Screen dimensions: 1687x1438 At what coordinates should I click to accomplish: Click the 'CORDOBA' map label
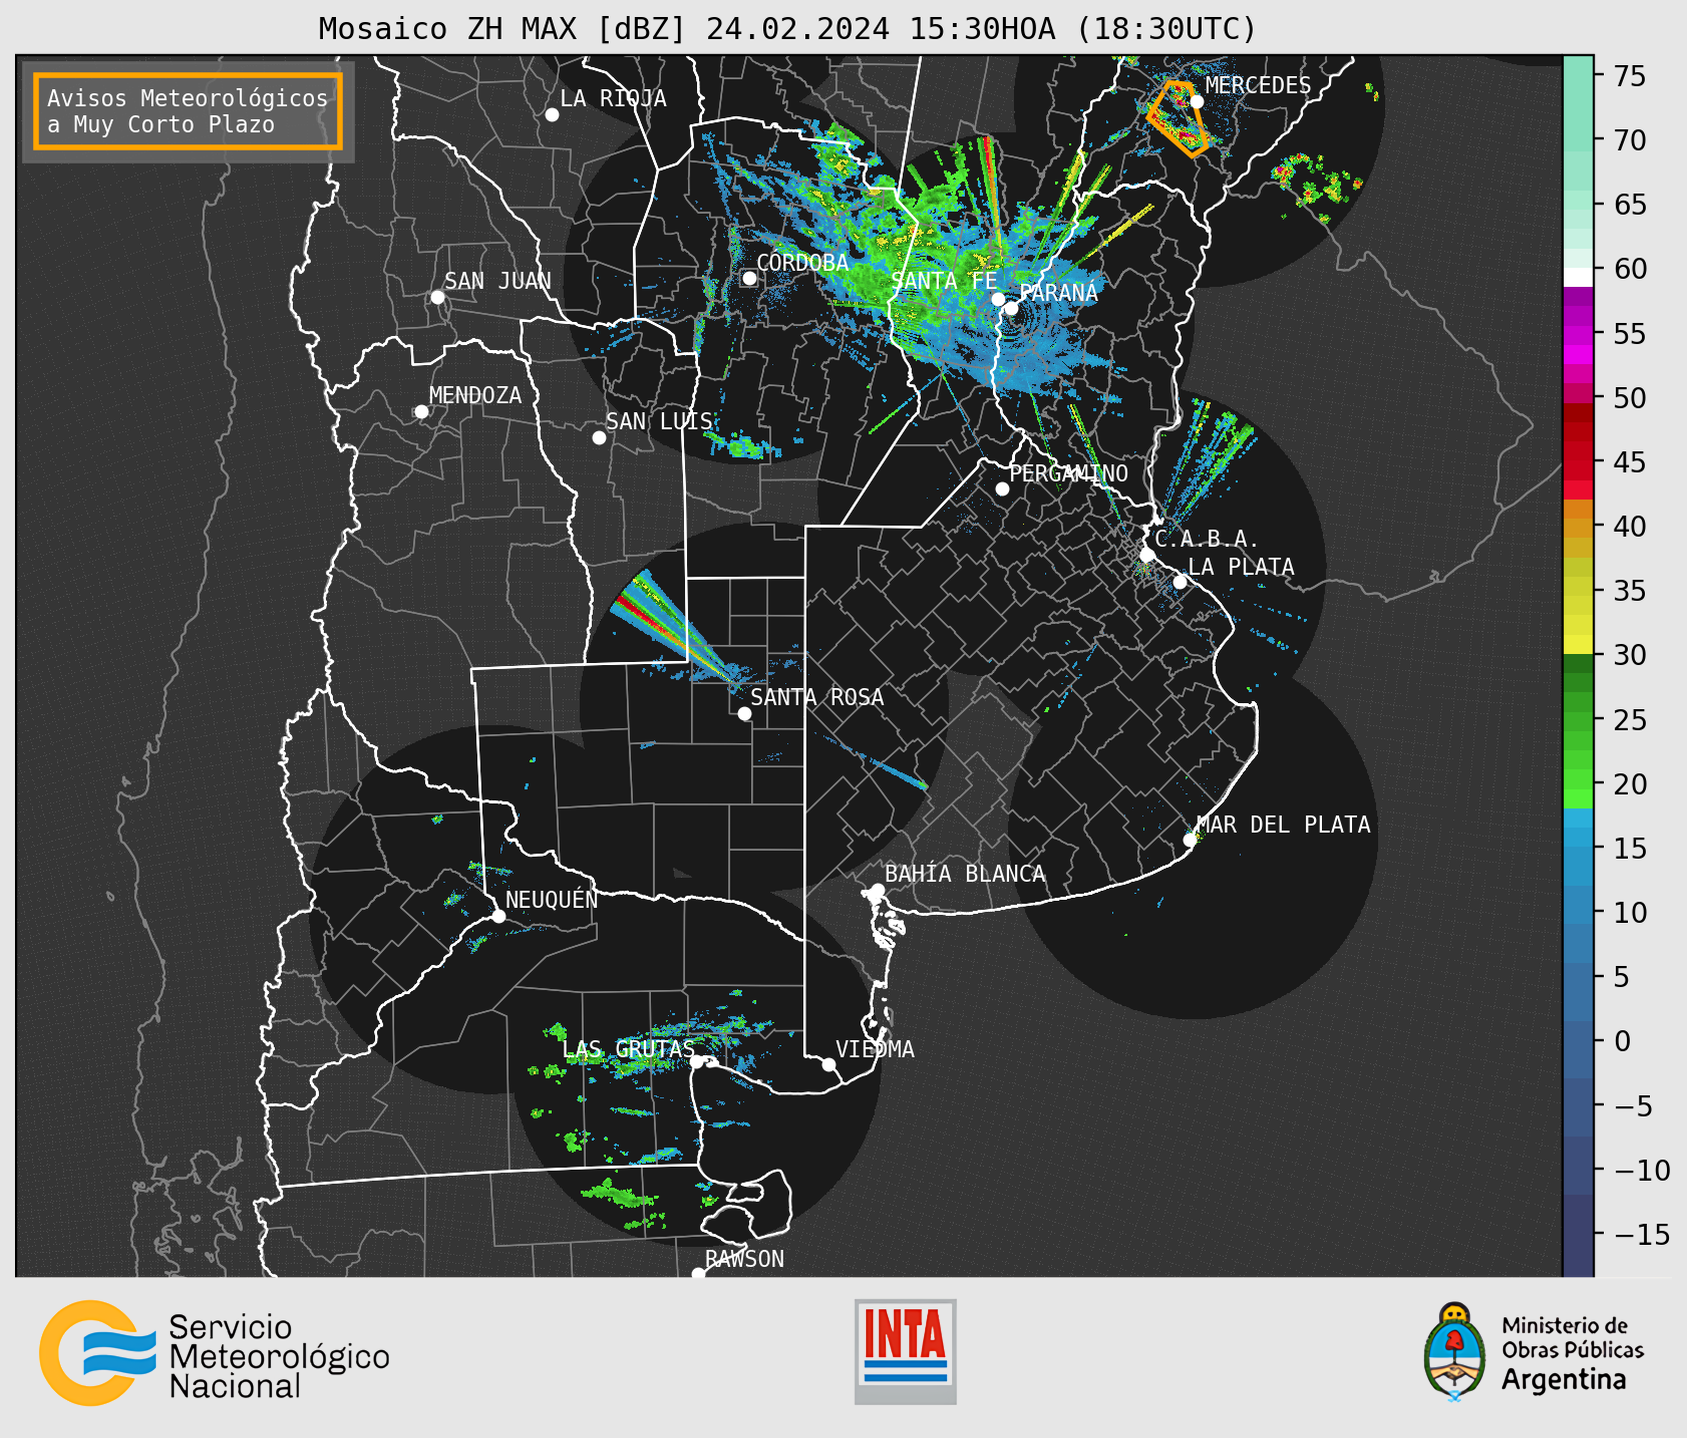(803, 263)
